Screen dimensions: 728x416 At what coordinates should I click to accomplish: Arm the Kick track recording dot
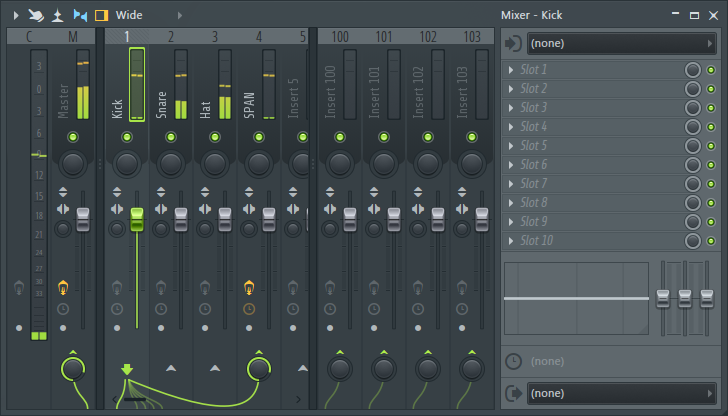[117, 328]
